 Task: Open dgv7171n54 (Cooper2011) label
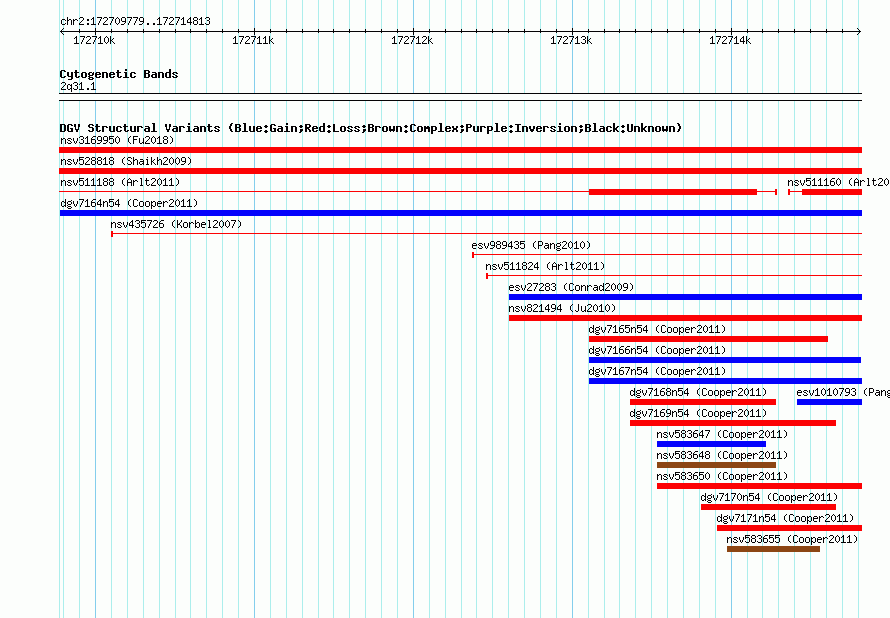click(x=785, y=518)
